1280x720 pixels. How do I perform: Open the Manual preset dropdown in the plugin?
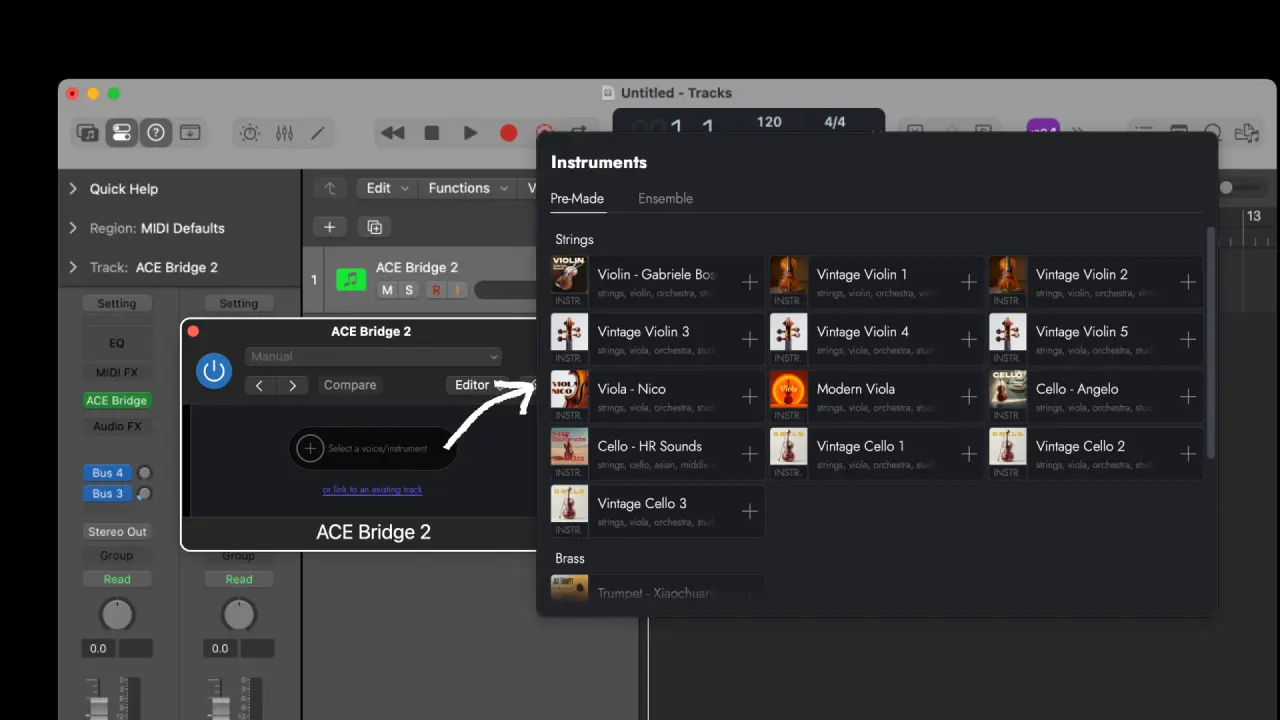point(373,356)
